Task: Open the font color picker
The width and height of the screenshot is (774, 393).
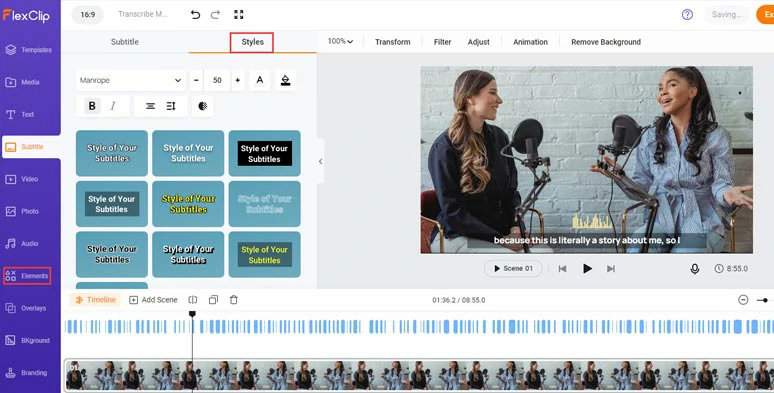Action: point(260,80)
